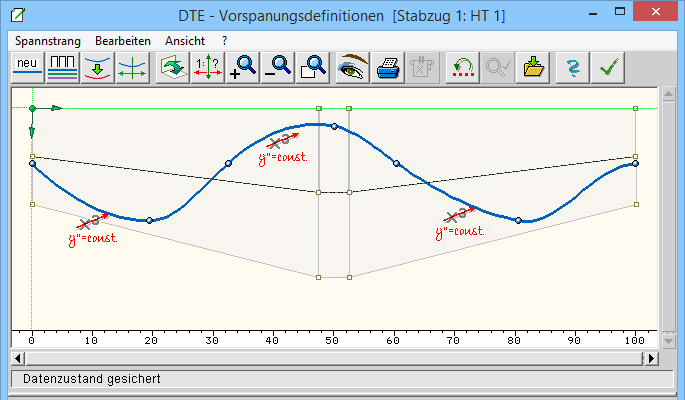Click the undo arrow icon
Screen dimensions: 685x400
(461, 67)
